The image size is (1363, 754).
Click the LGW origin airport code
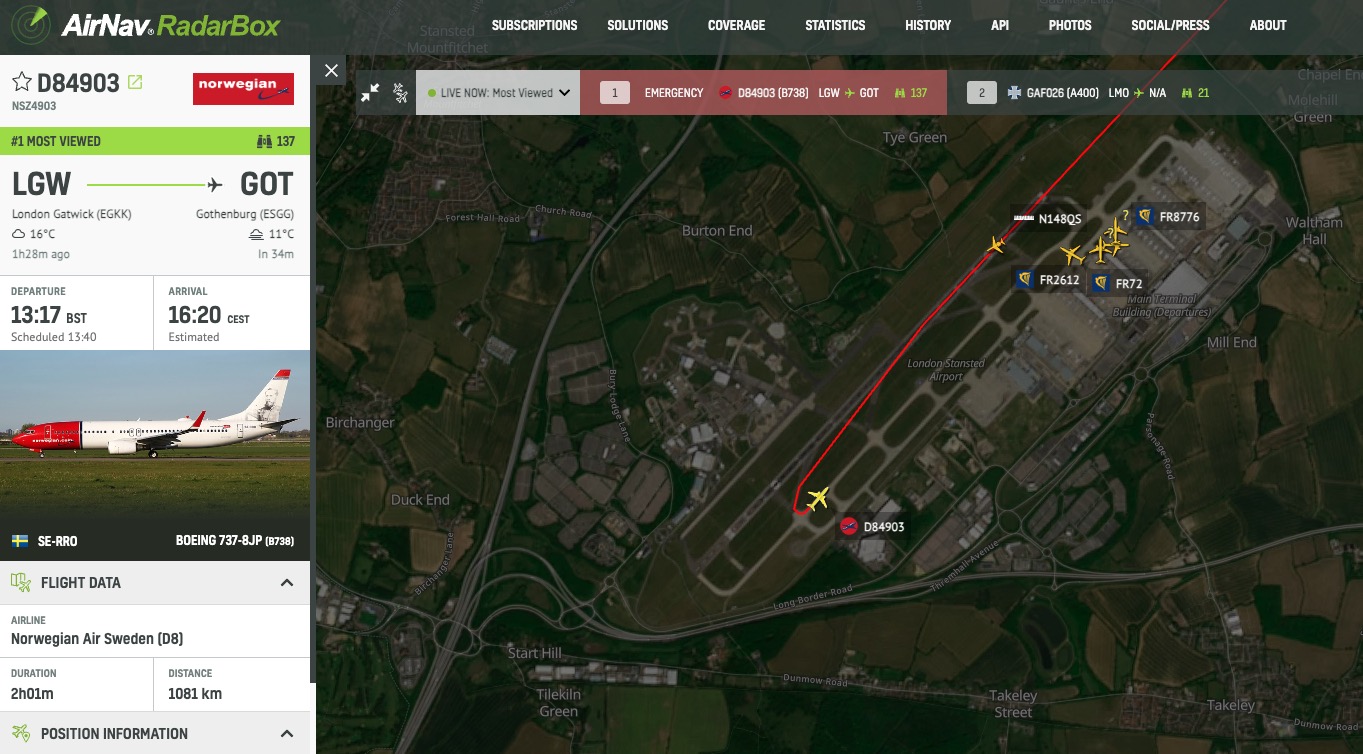42,184
